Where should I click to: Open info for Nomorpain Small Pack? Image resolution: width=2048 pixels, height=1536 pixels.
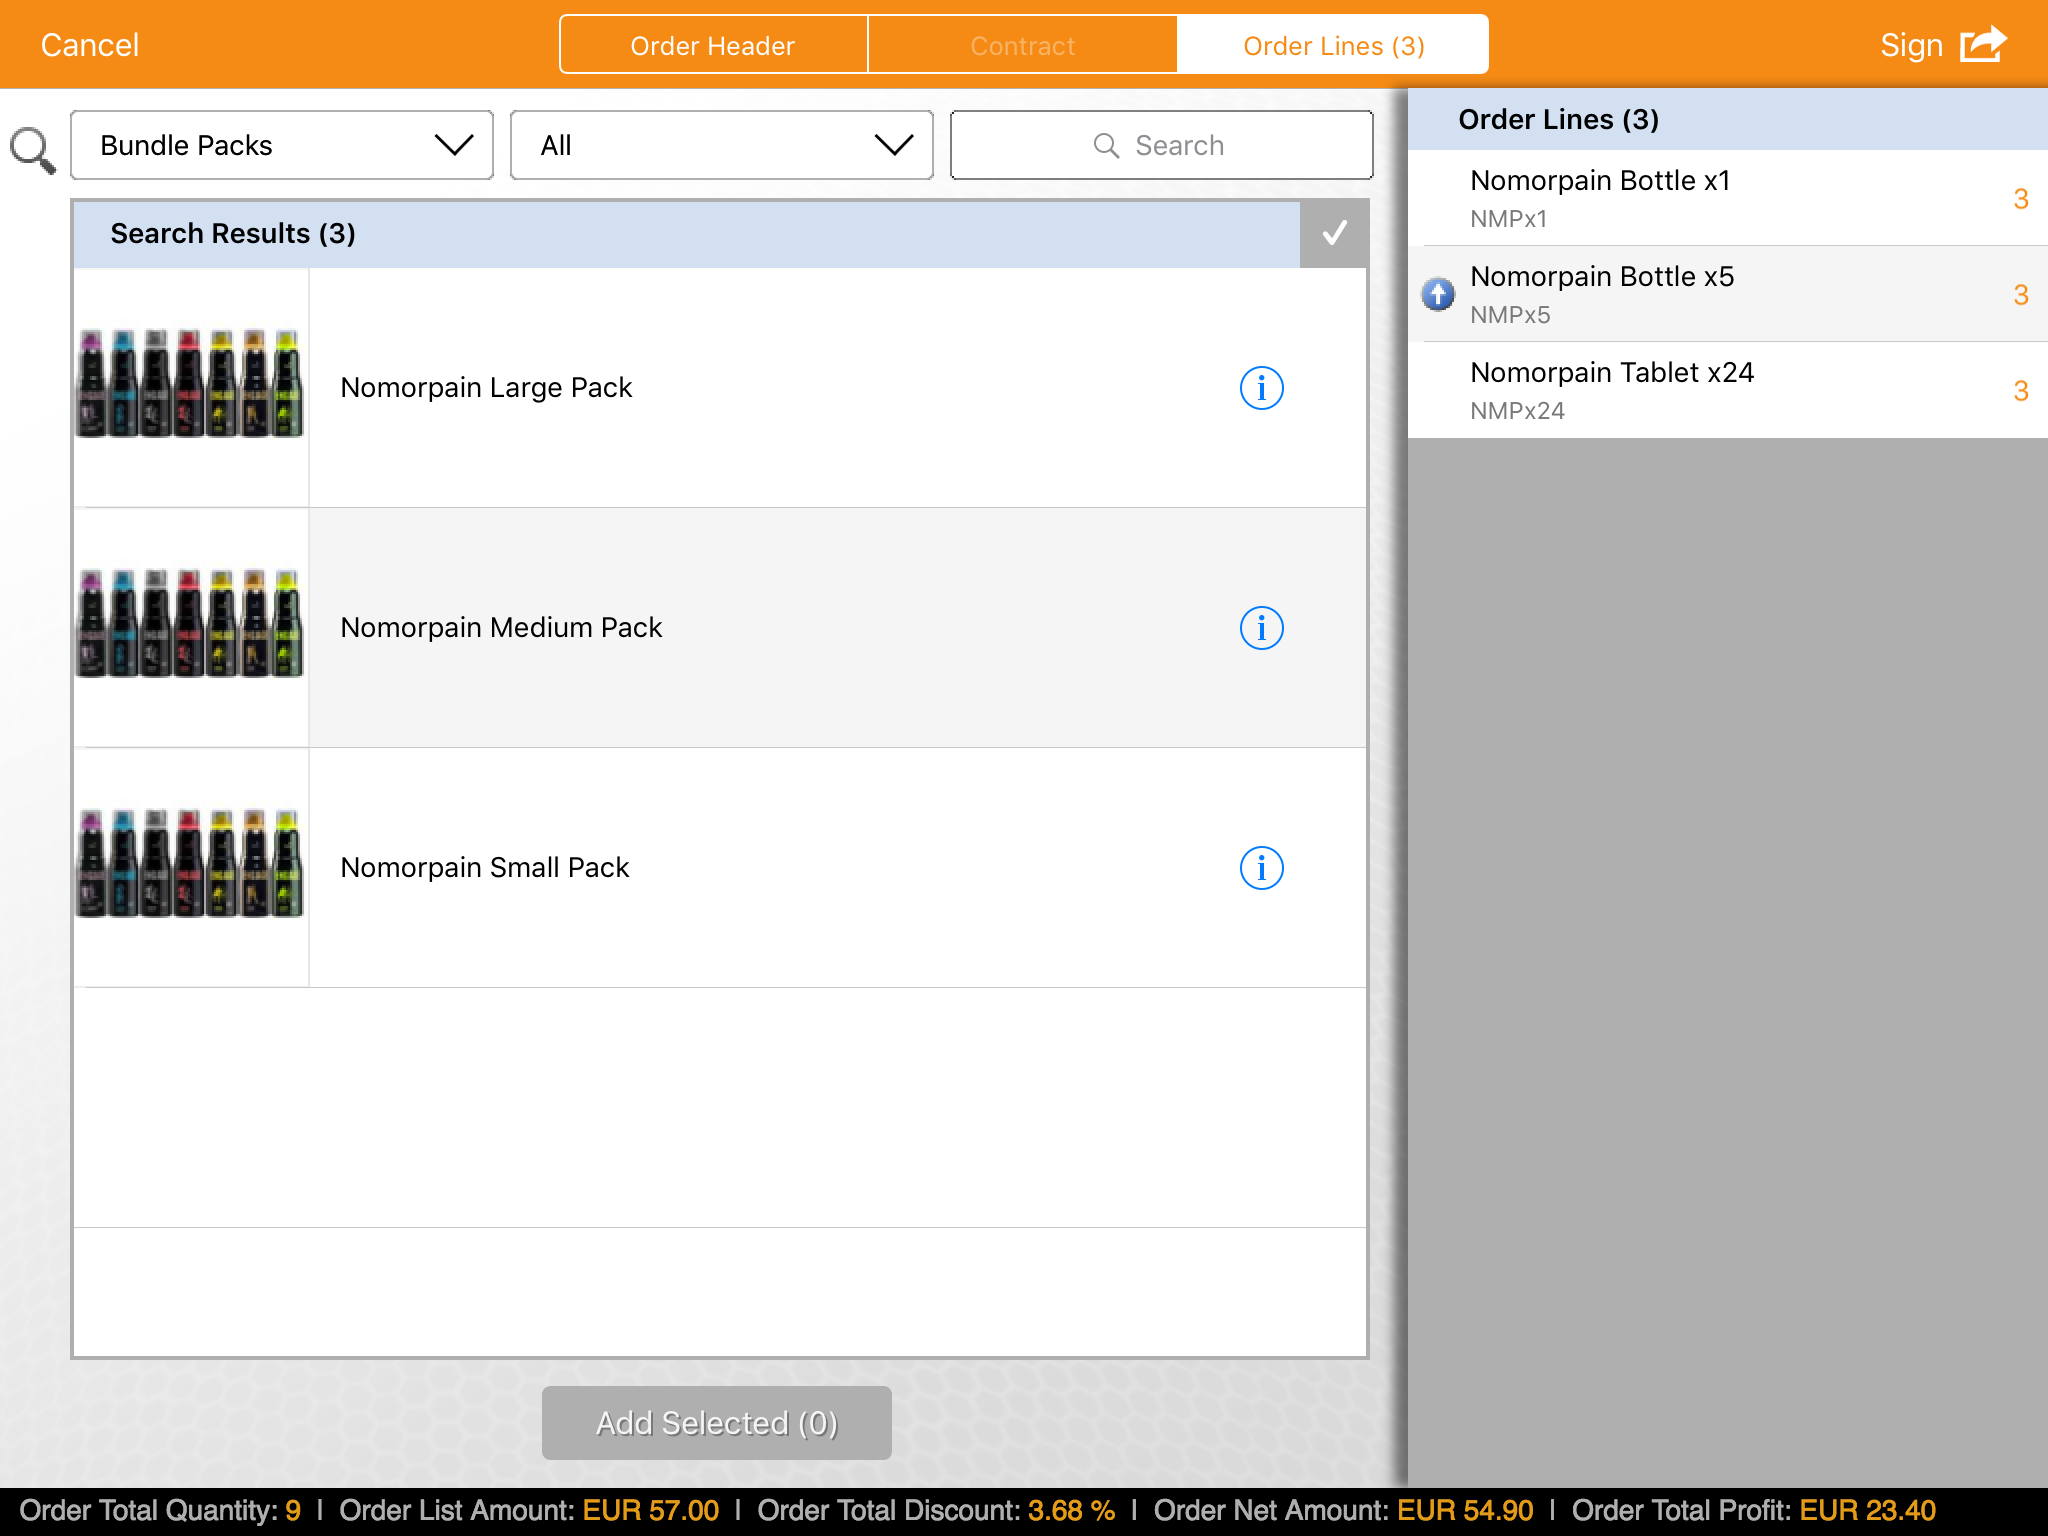pos(1261,868)
